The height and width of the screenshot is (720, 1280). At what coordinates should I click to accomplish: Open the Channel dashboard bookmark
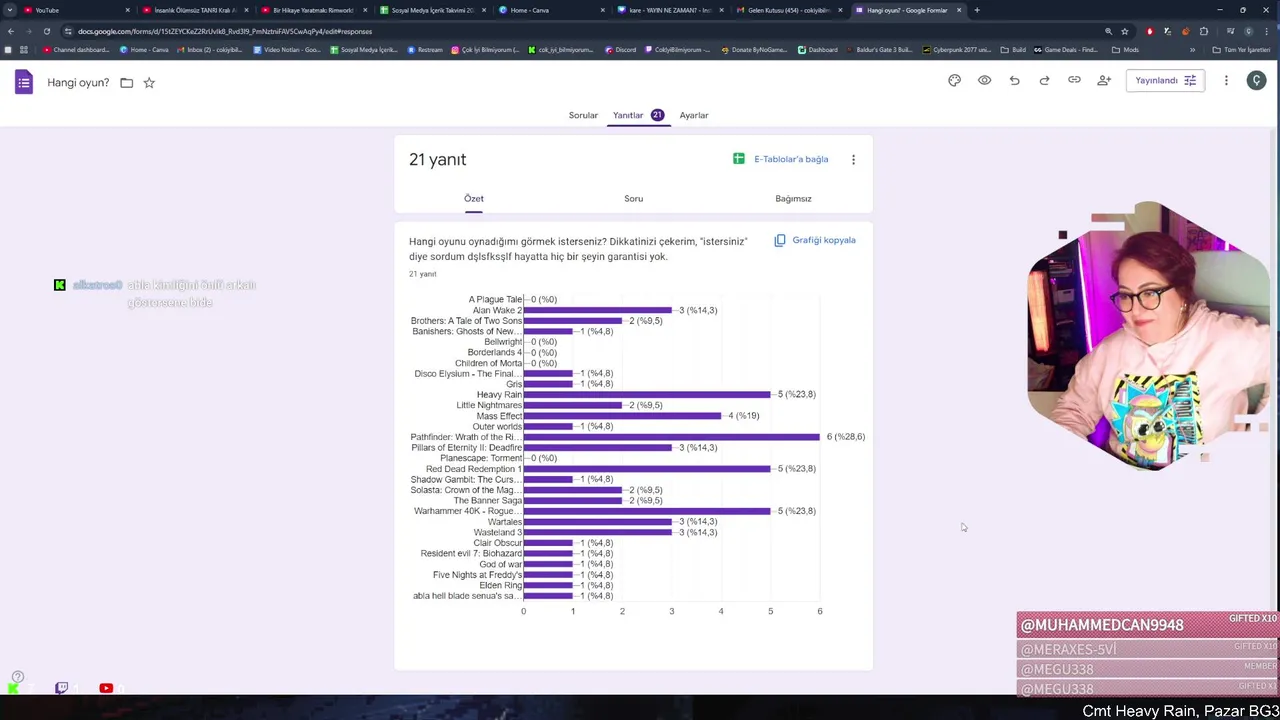(76, 50)
